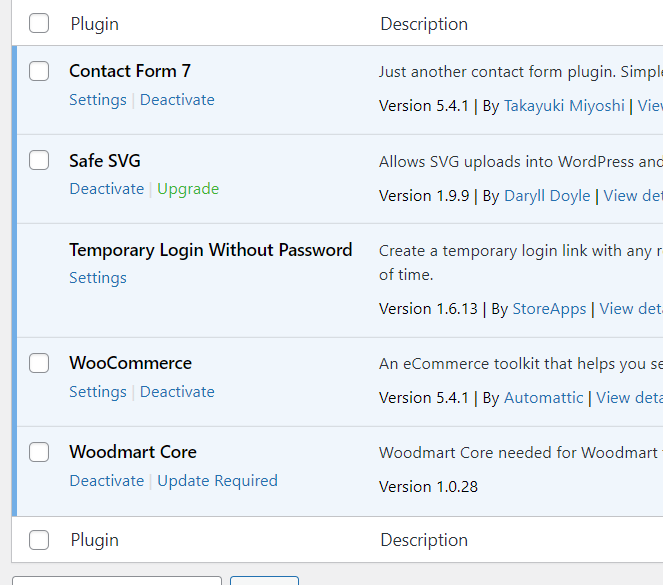Click the Version 1.6.13 text
The image size is (663, 585).
point(428,309)
